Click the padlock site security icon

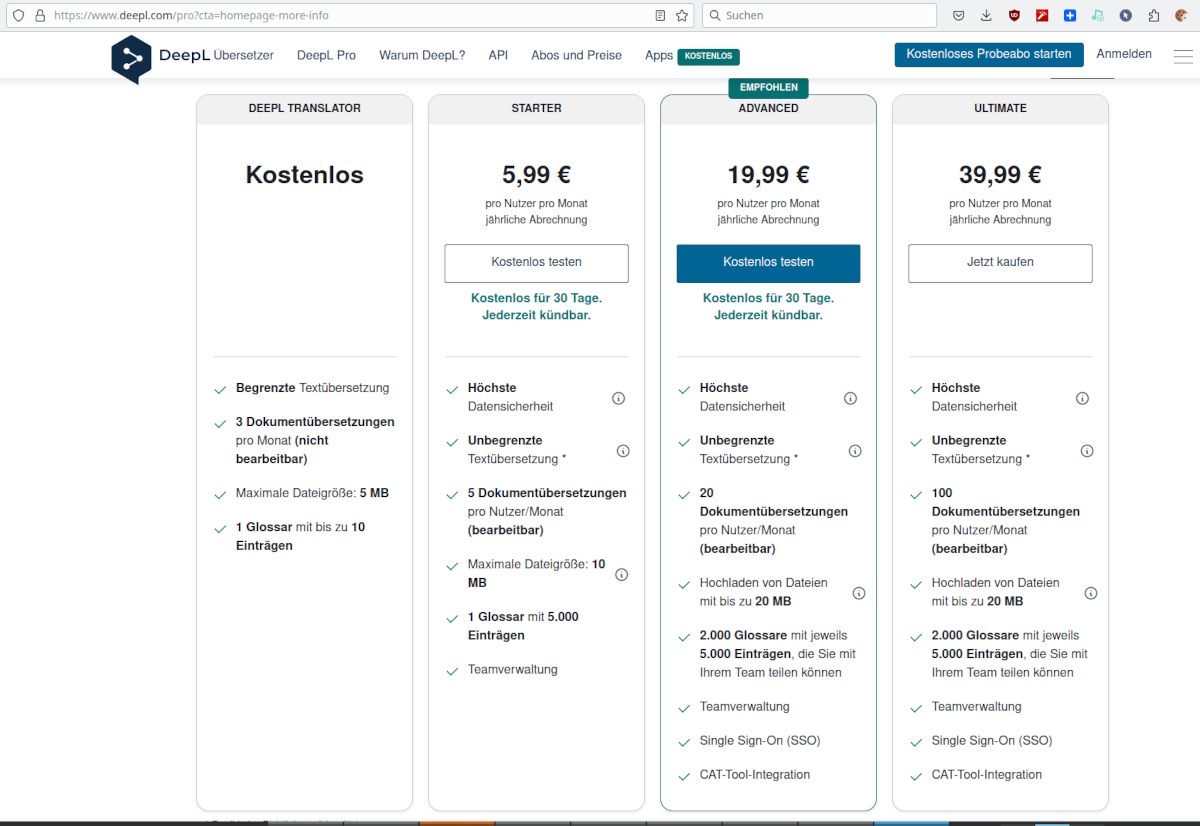click(x=40, y=15)
